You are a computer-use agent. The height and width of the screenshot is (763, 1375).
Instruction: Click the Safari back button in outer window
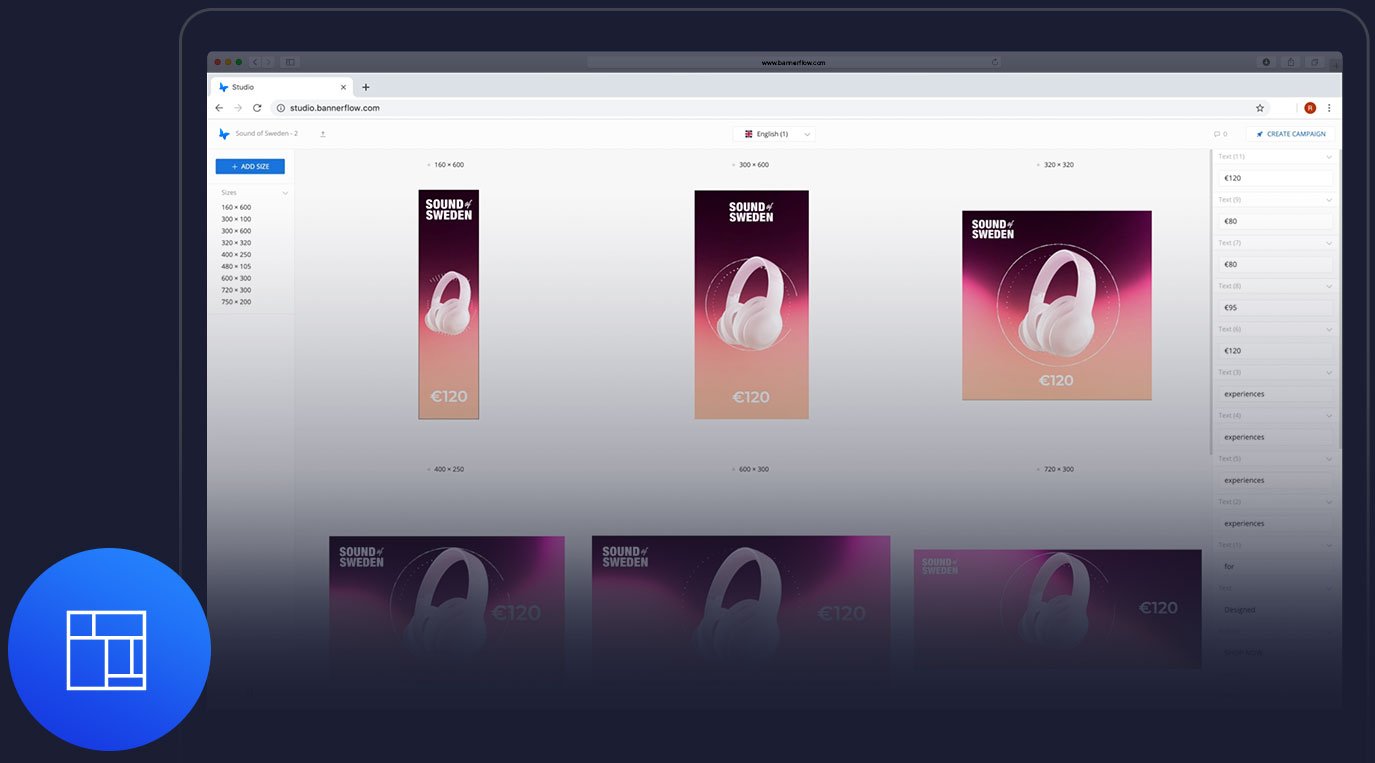tap(254, 62)
